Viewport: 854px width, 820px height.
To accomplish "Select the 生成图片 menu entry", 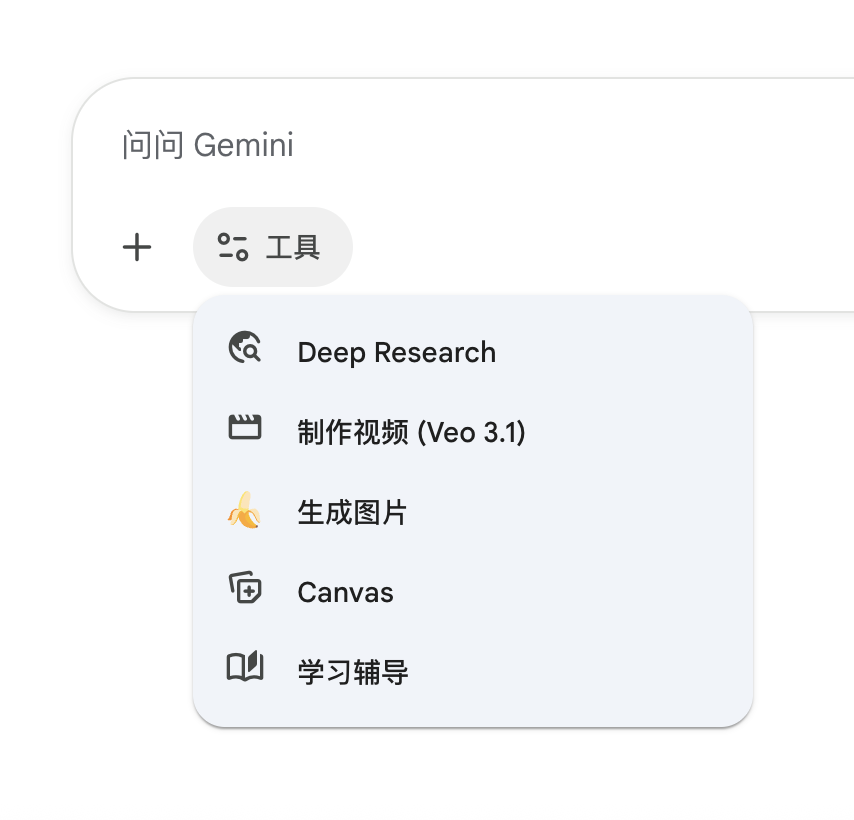I will (x=352, y=513).
